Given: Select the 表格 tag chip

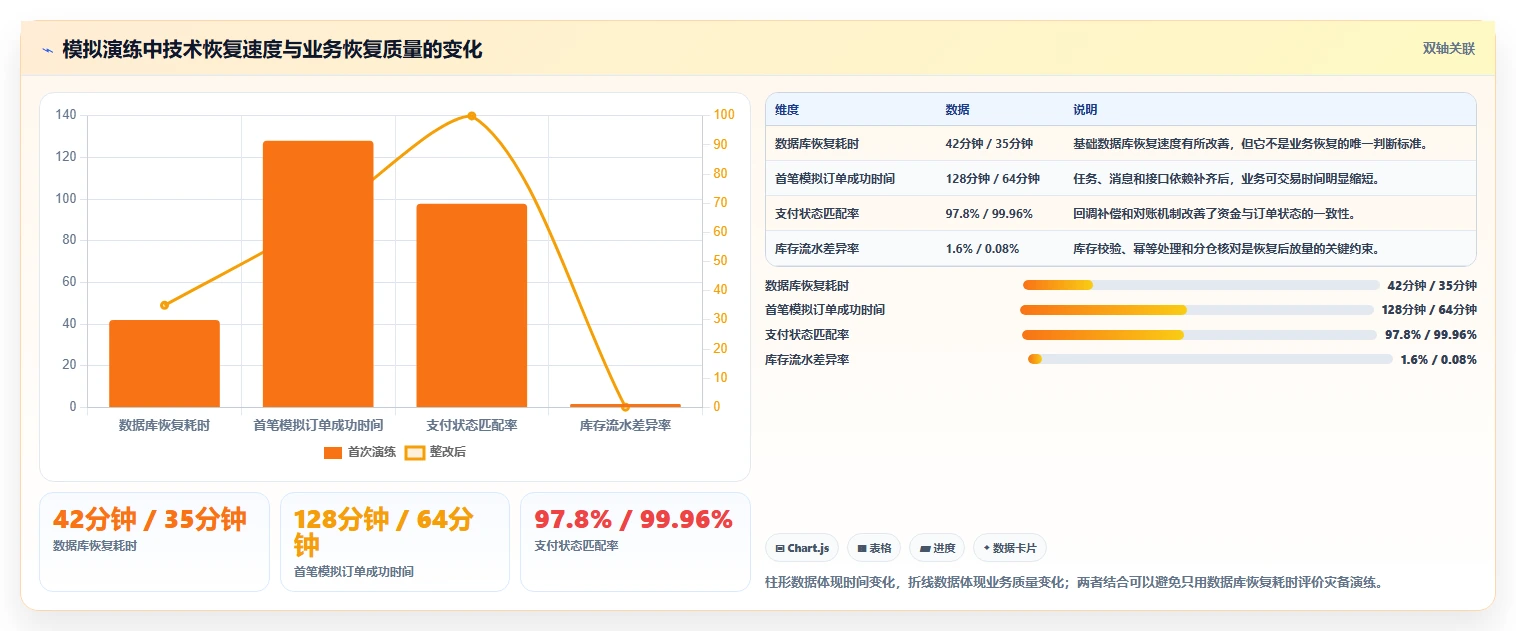Looking at the screenshot, I should (873, 548).
